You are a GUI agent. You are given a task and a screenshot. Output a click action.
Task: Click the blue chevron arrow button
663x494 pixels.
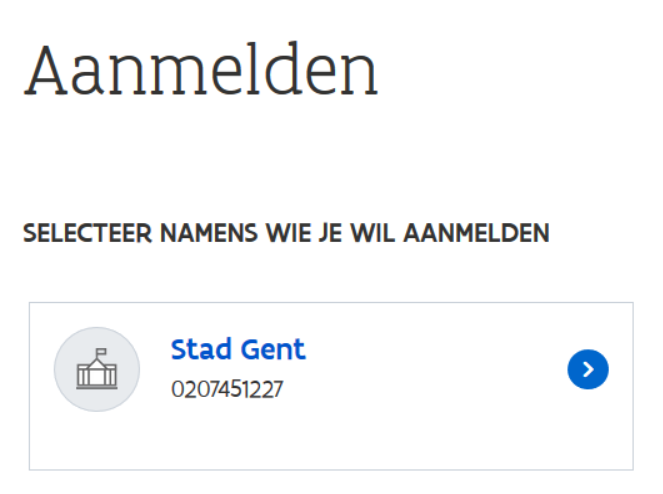pos(588,369)
